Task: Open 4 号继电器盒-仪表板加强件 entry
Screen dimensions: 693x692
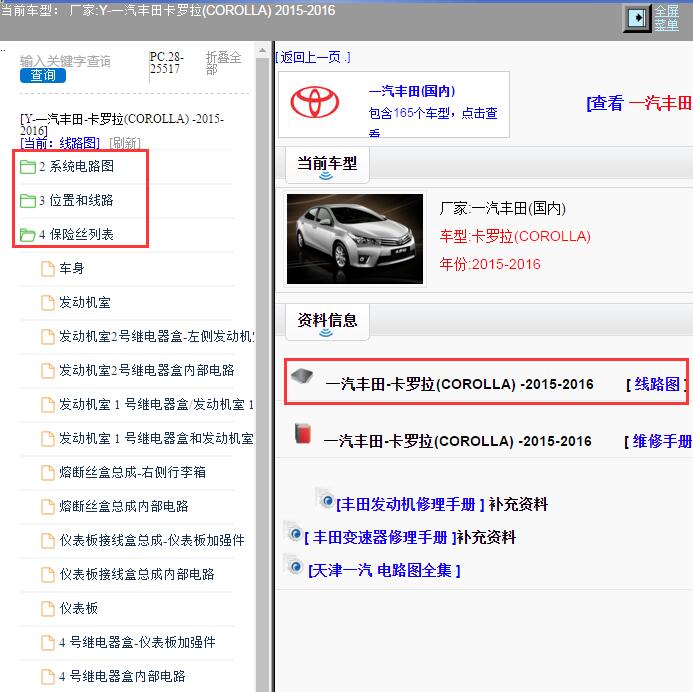Action: [x=137, y=643]
